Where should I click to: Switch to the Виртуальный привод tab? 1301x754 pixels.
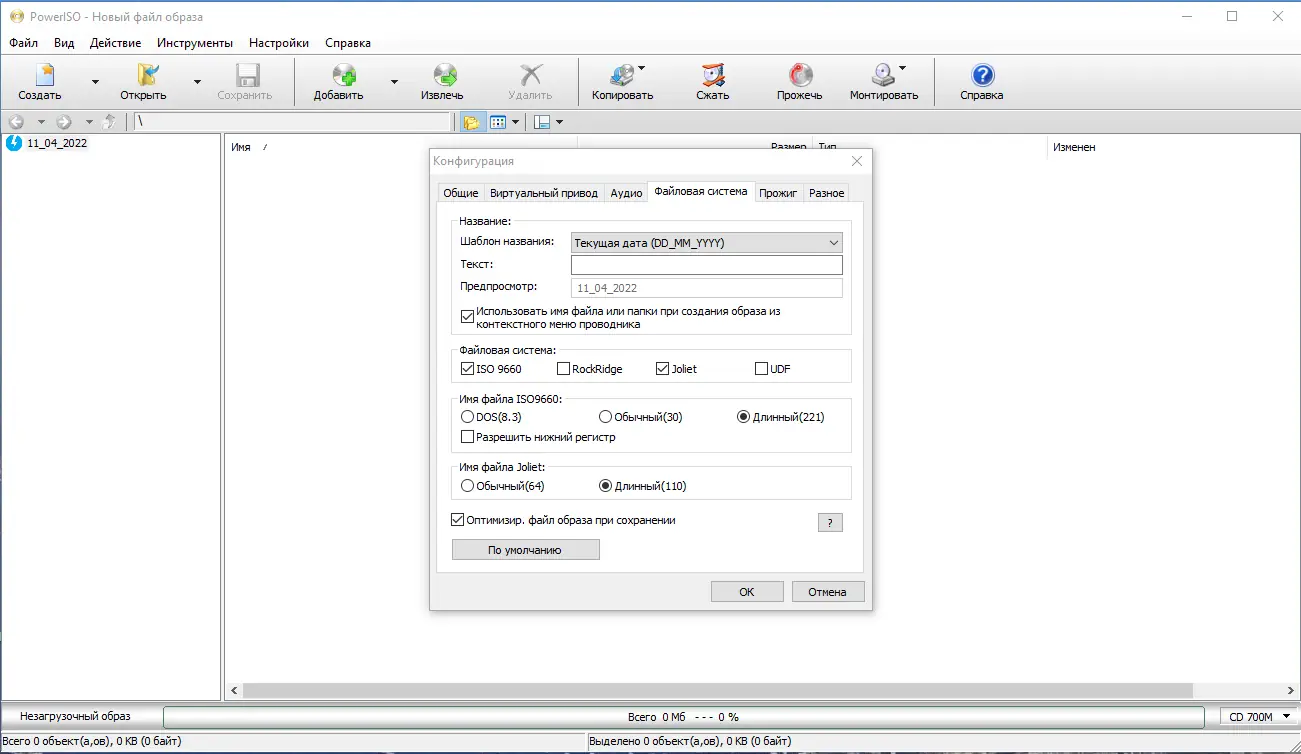(x=544, y=193)
